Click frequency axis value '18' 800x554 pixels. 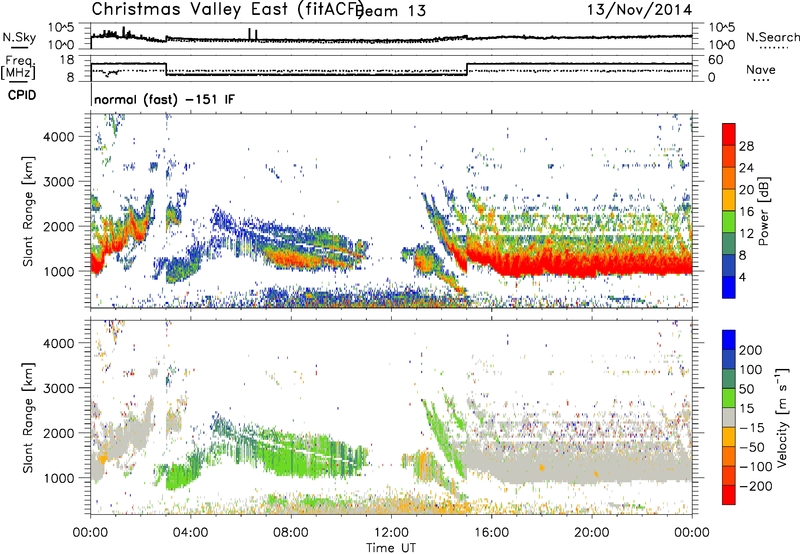pyautogui.click(x=66, y=60)
